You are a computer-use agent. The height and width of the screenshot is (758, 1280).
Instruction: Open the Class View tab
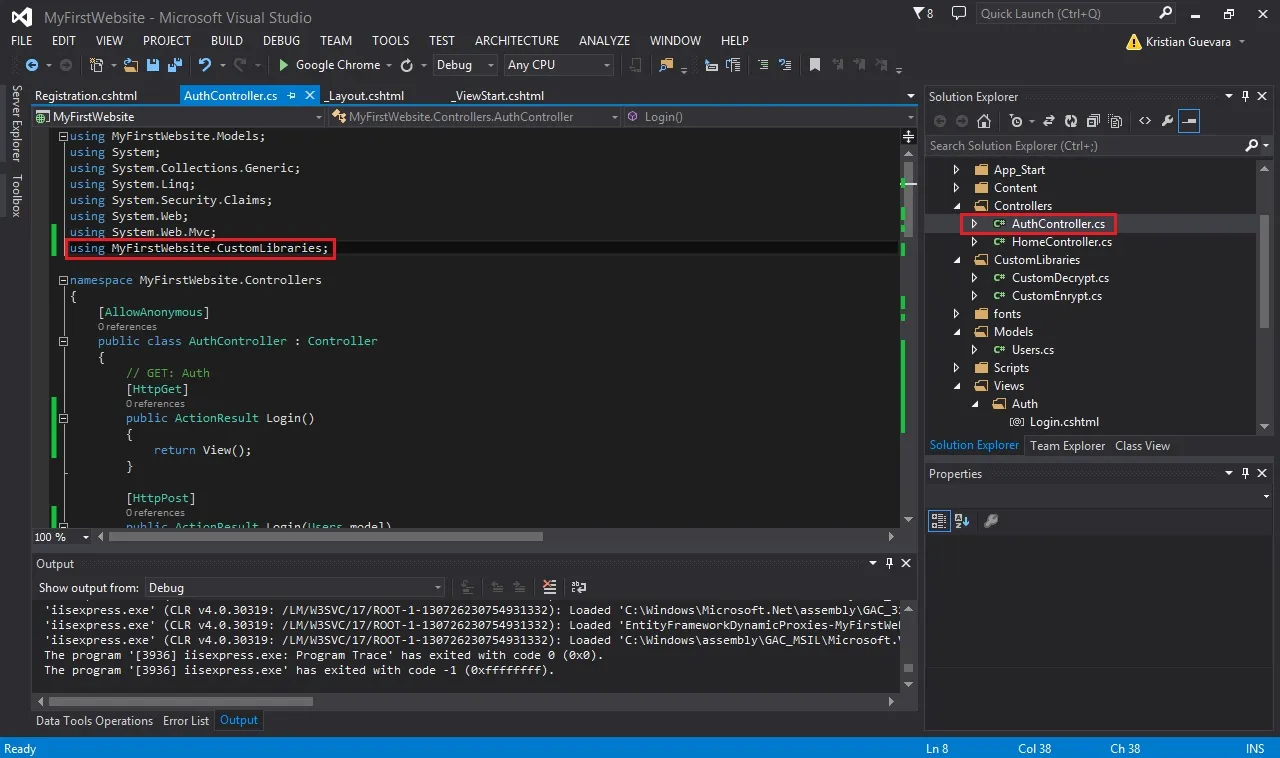tap(1142, 446)
